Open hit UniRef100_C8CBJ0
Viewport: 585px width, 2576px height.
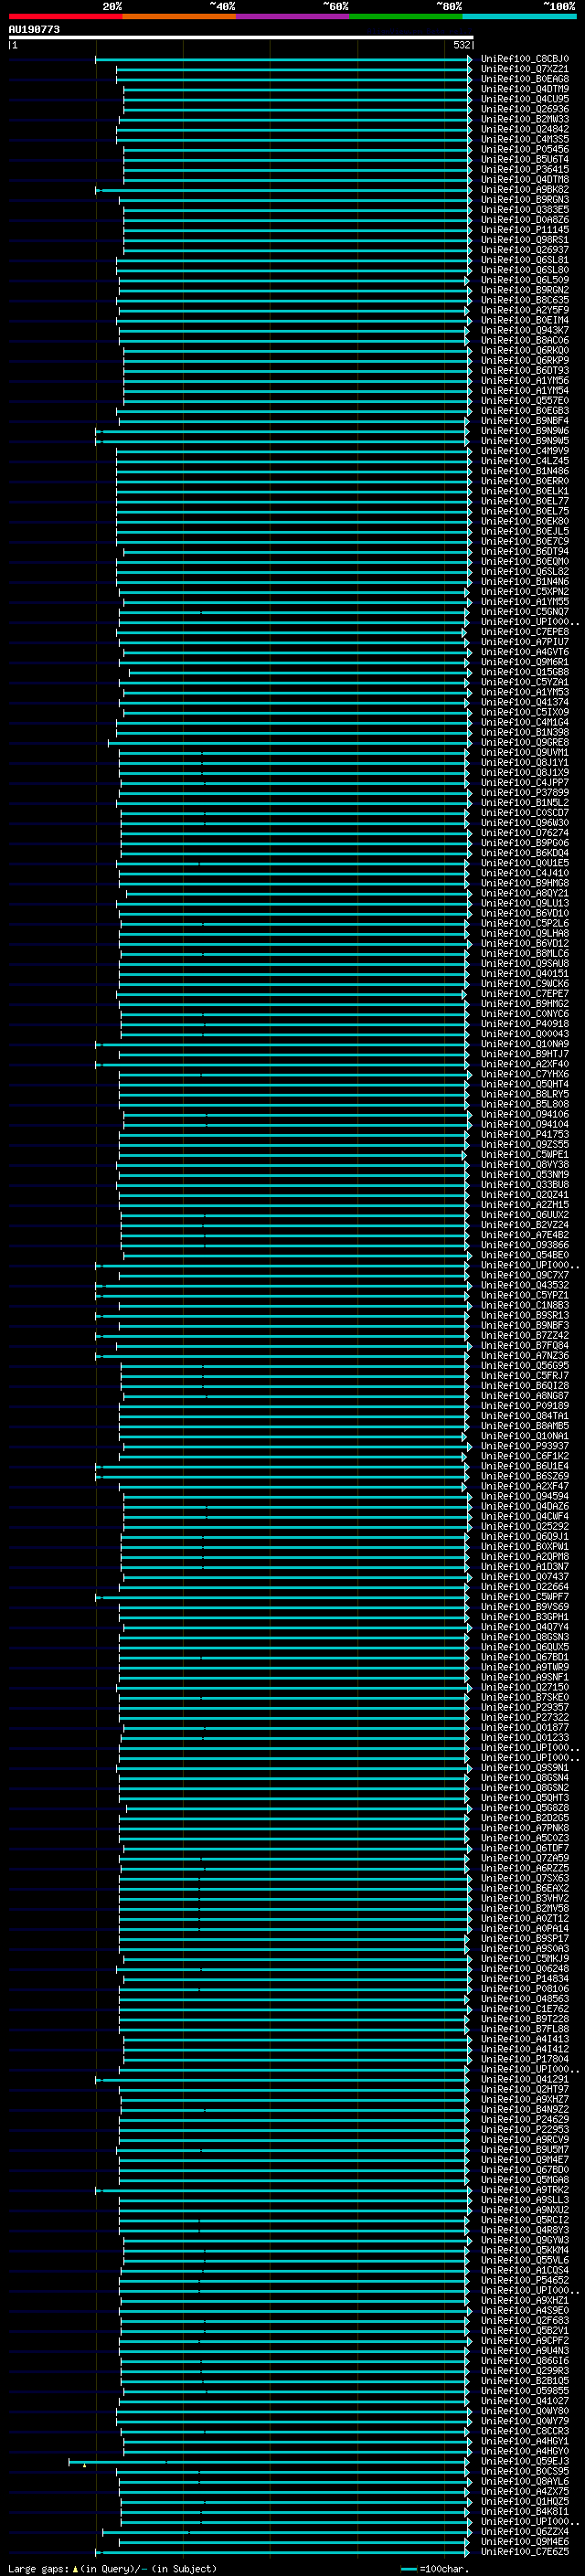525,59
